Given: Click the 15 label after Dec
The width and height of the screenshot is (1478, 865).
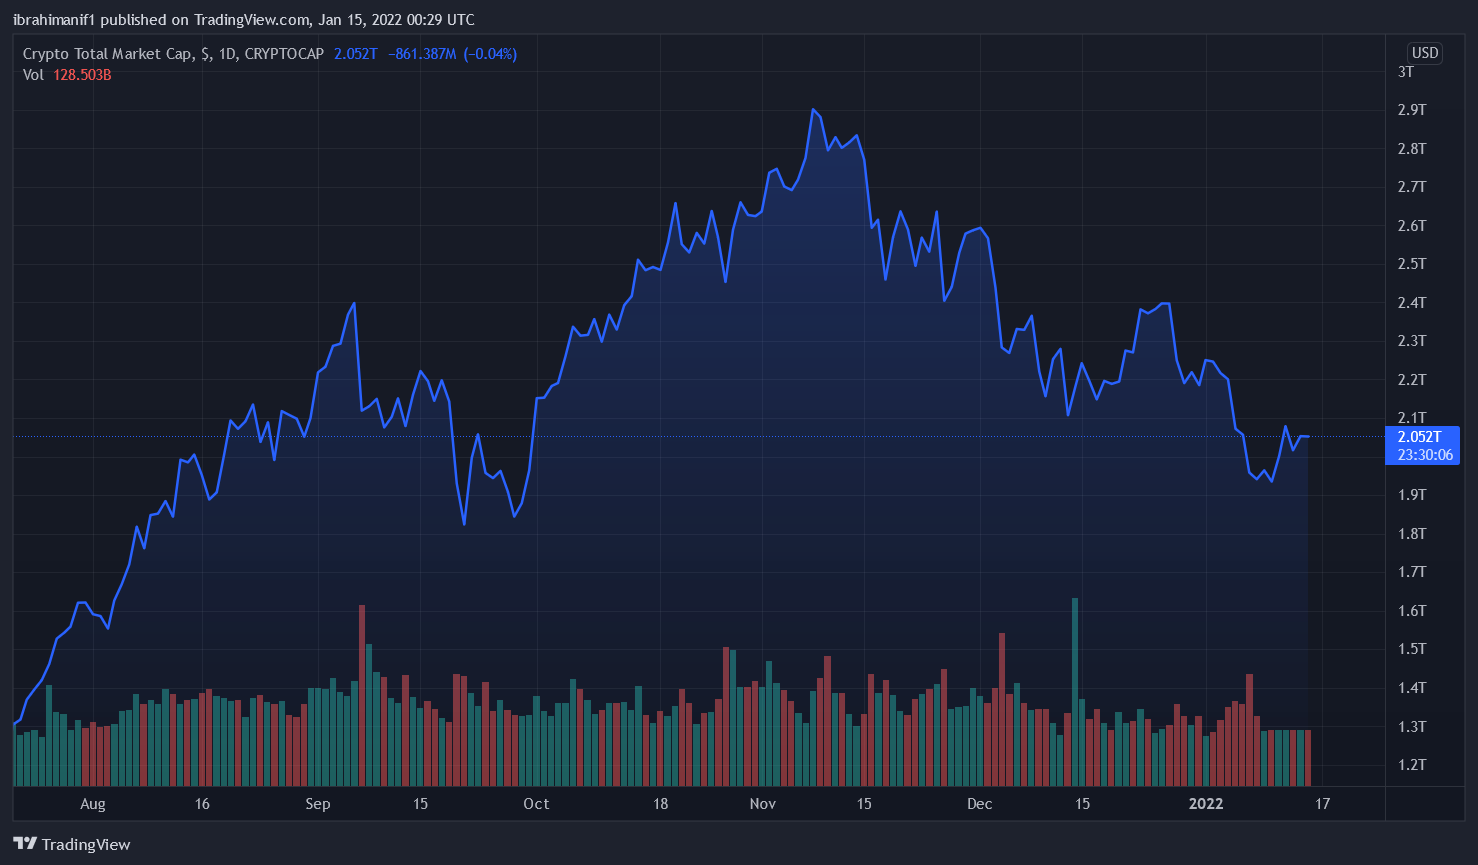Looking at the screenshot, I should 1082,804.
